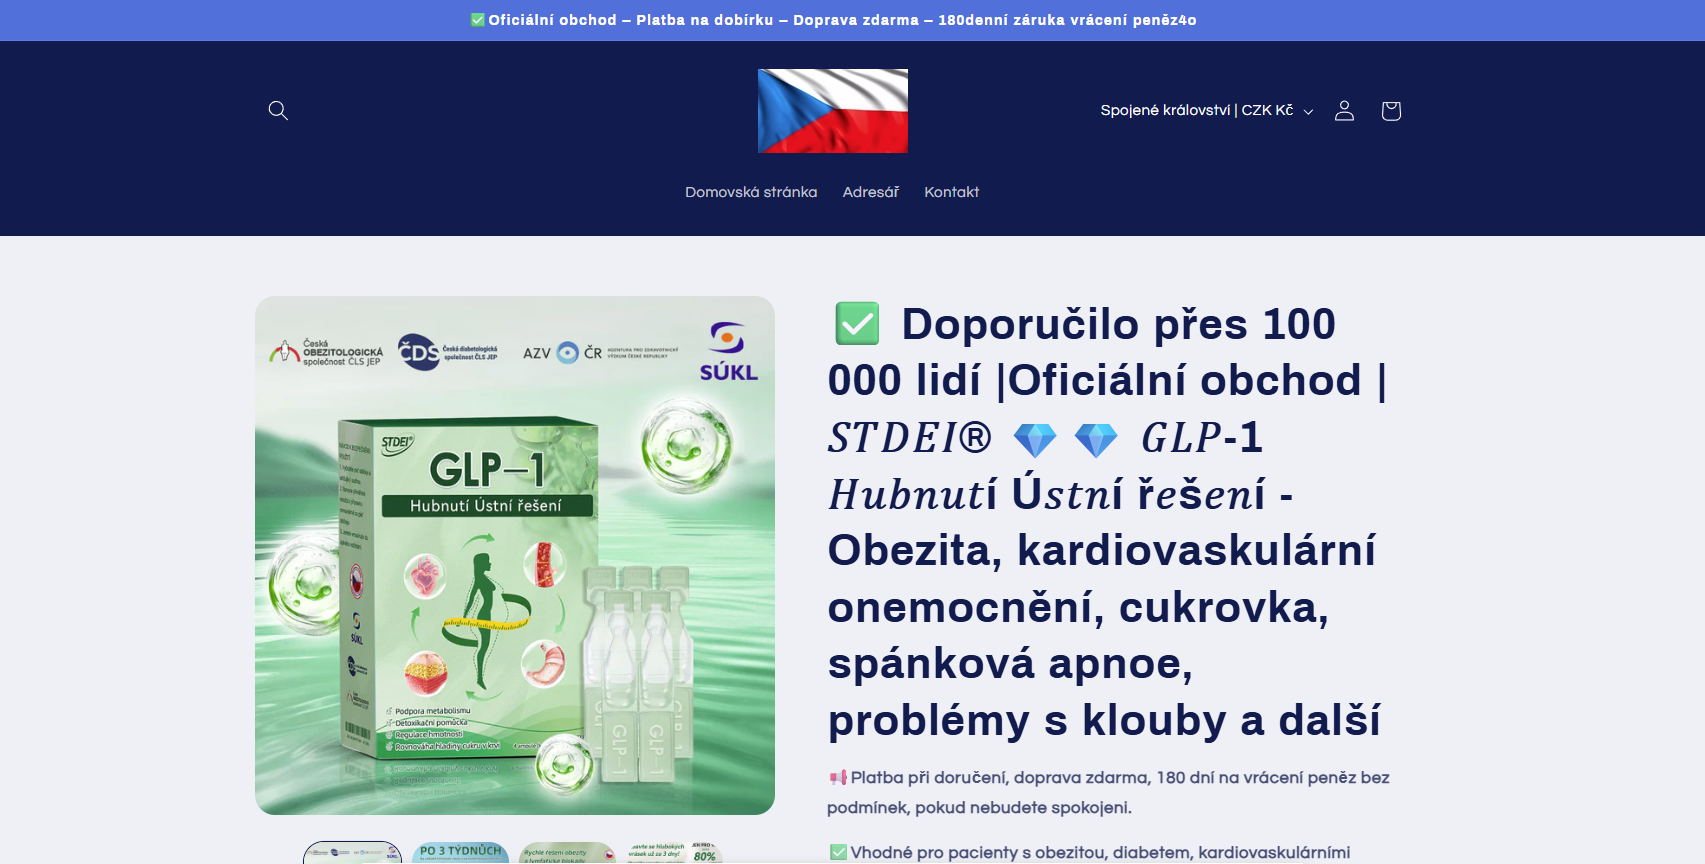Open the main GLP-1 product image

(x=515, y=555)
